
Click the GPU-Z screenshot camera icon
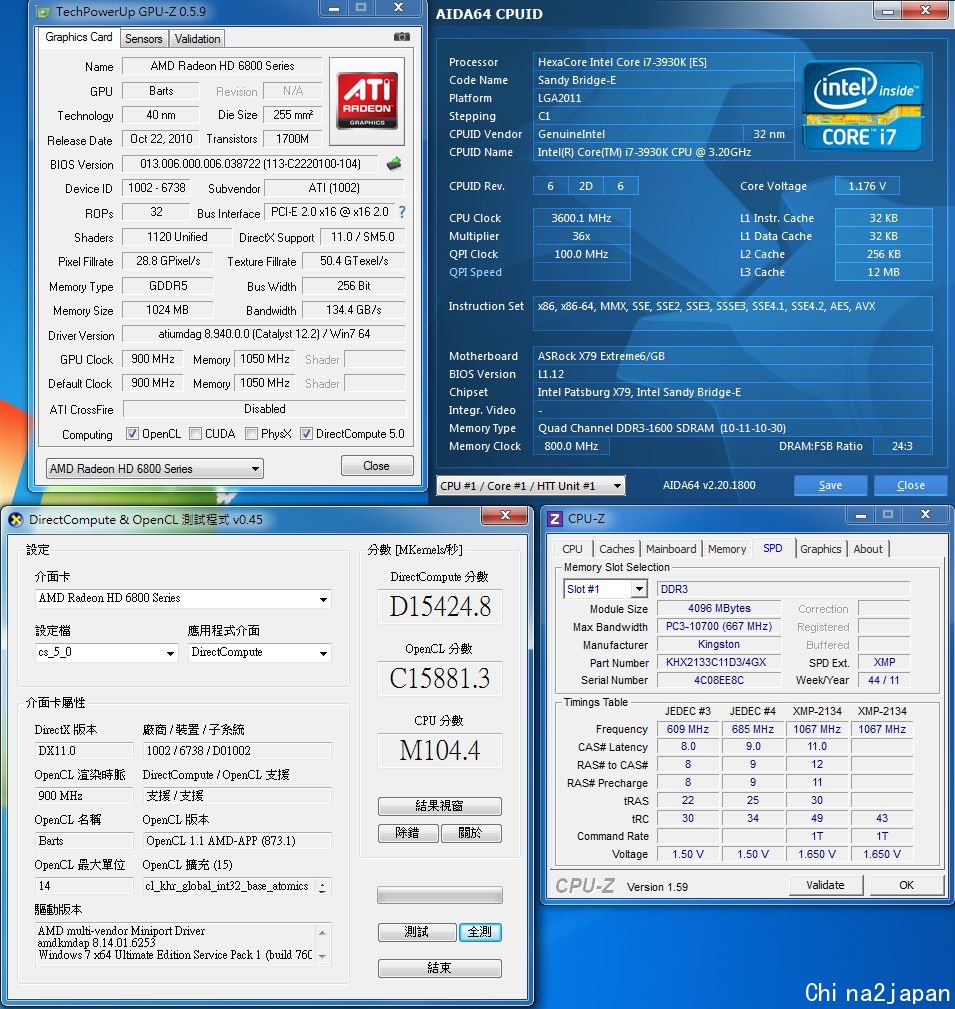[x=402, y=37]
